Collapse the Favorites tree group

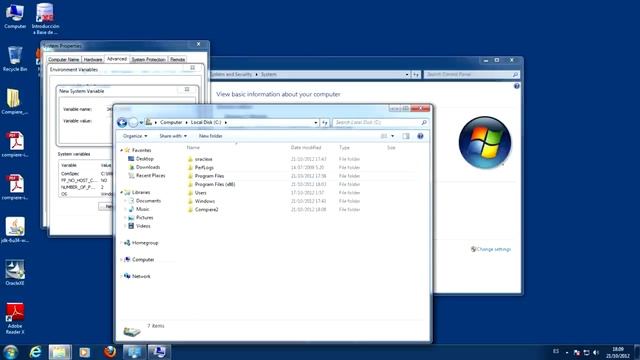click(x=122, y=150)
